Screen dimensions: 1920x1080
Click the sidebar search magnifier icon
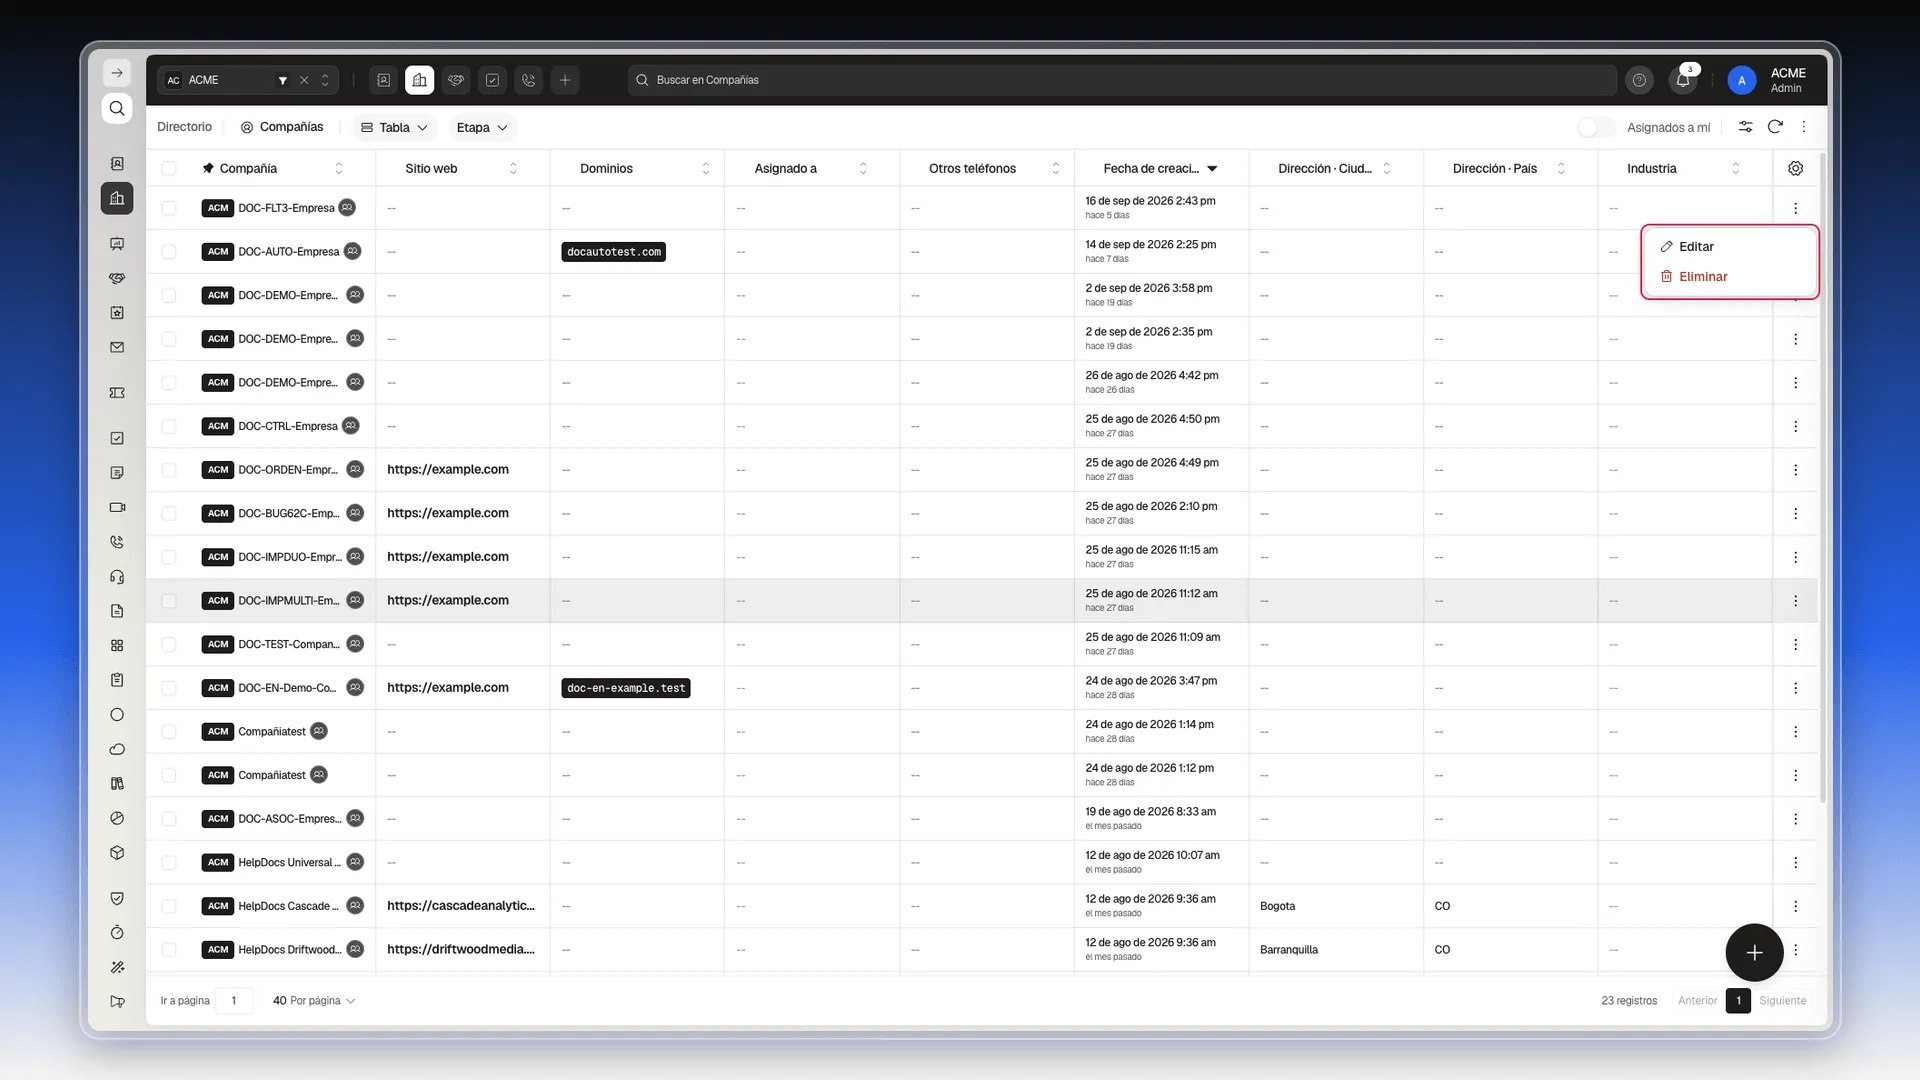[117, 108]
